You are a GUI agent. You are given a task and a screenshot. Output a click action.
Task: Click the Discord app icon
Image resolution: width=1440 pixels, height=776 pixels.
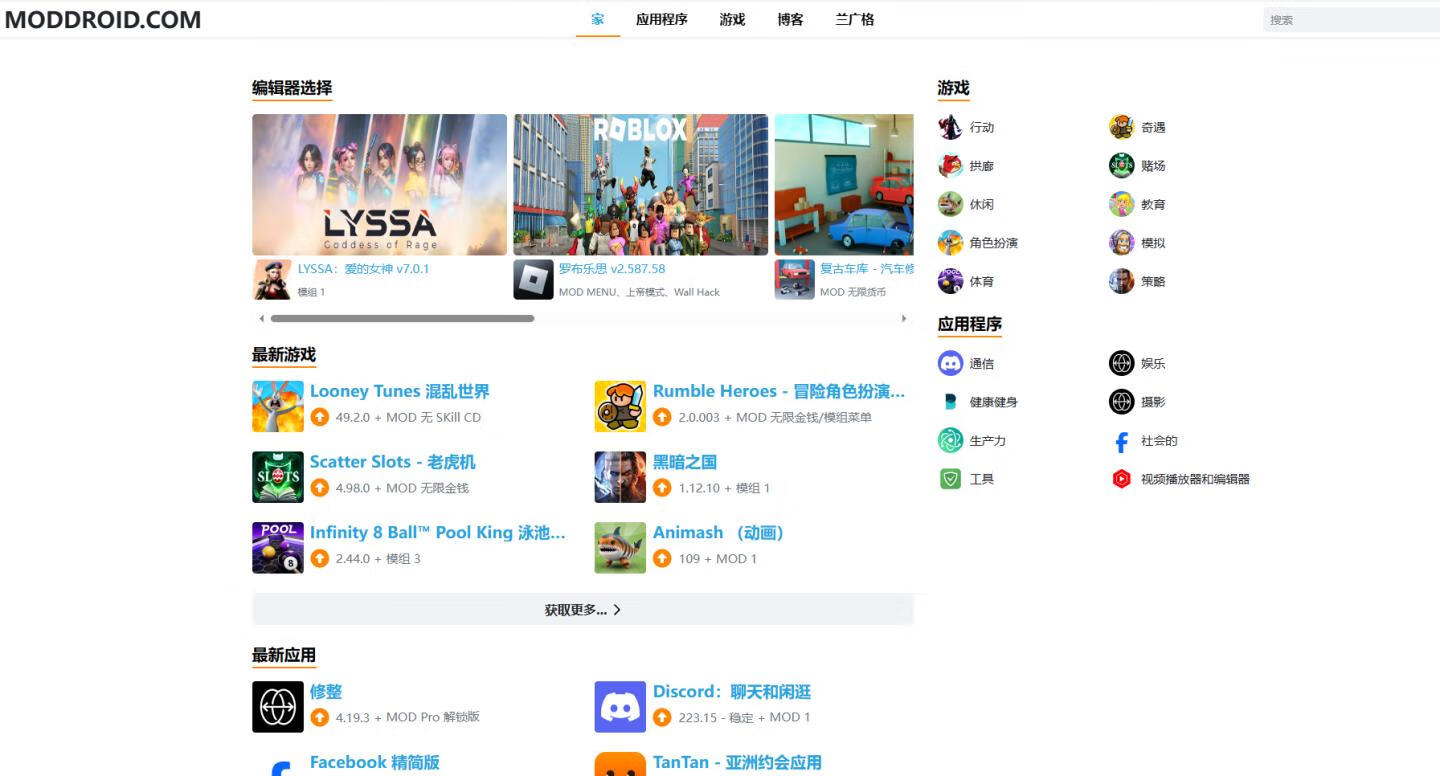tap(620, 707)
